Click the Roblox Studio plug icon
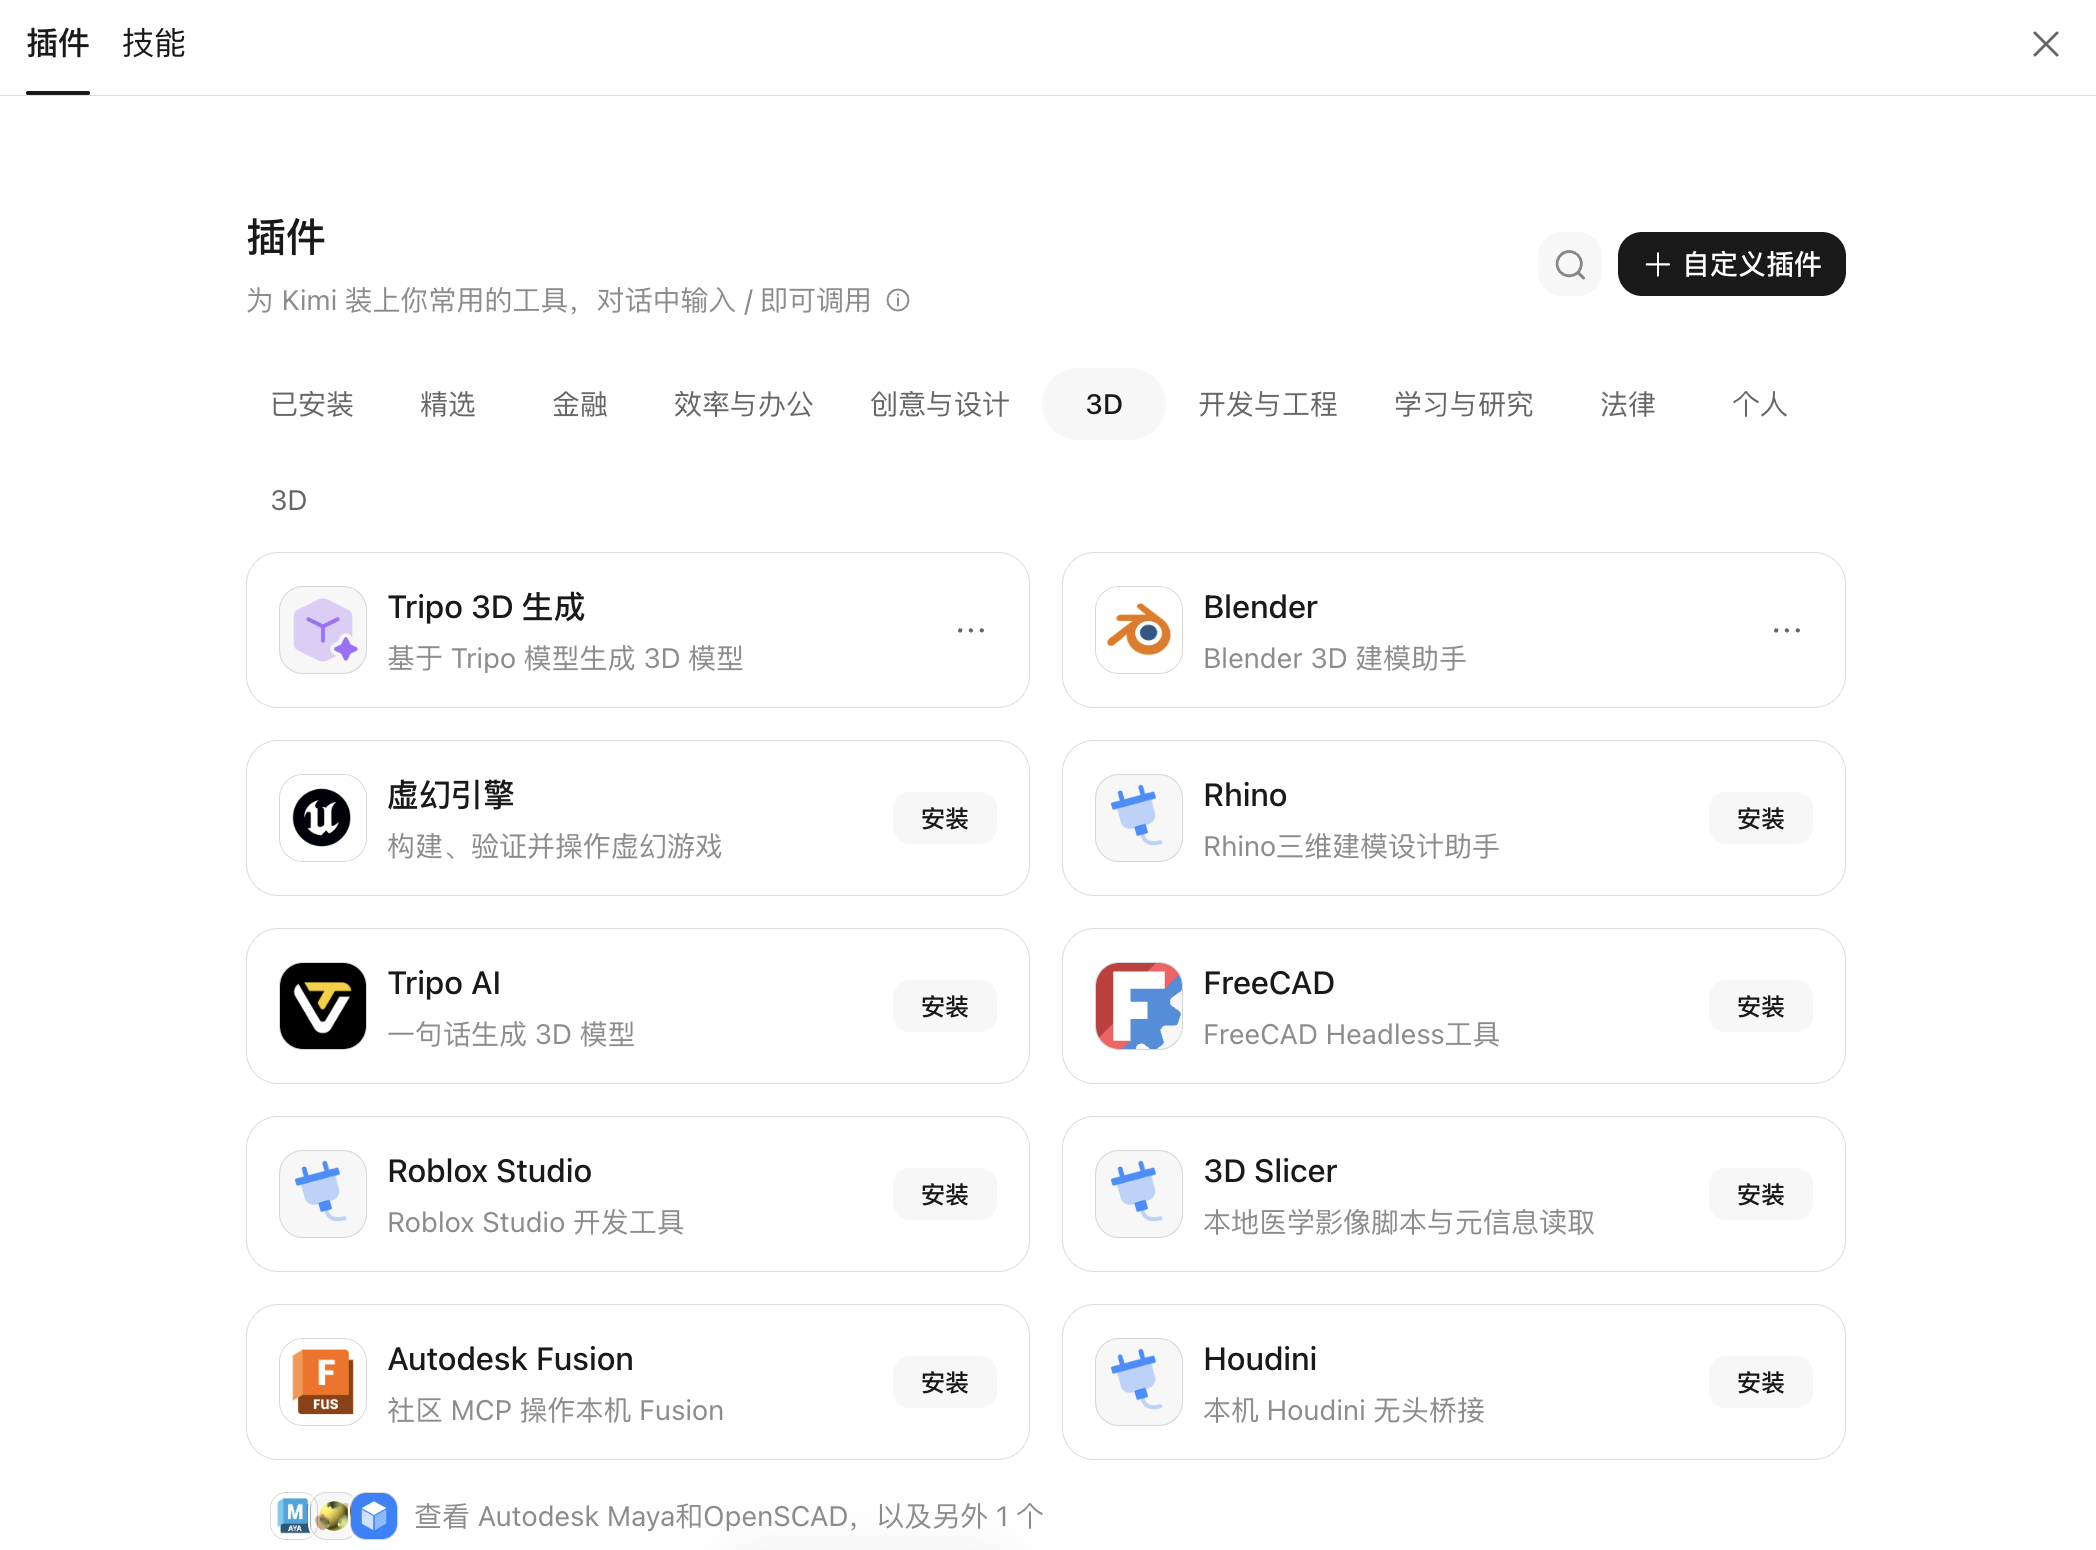The height and width of the screenshot is (1550, 2096). point(323,1194)
